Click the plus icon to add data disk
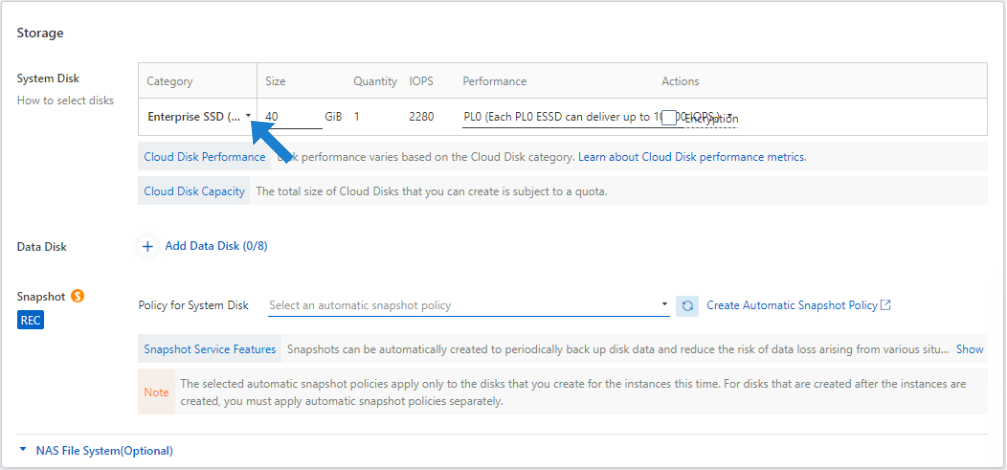Image resolution: width=1007 pixels, height=470 pixels. 148,246
